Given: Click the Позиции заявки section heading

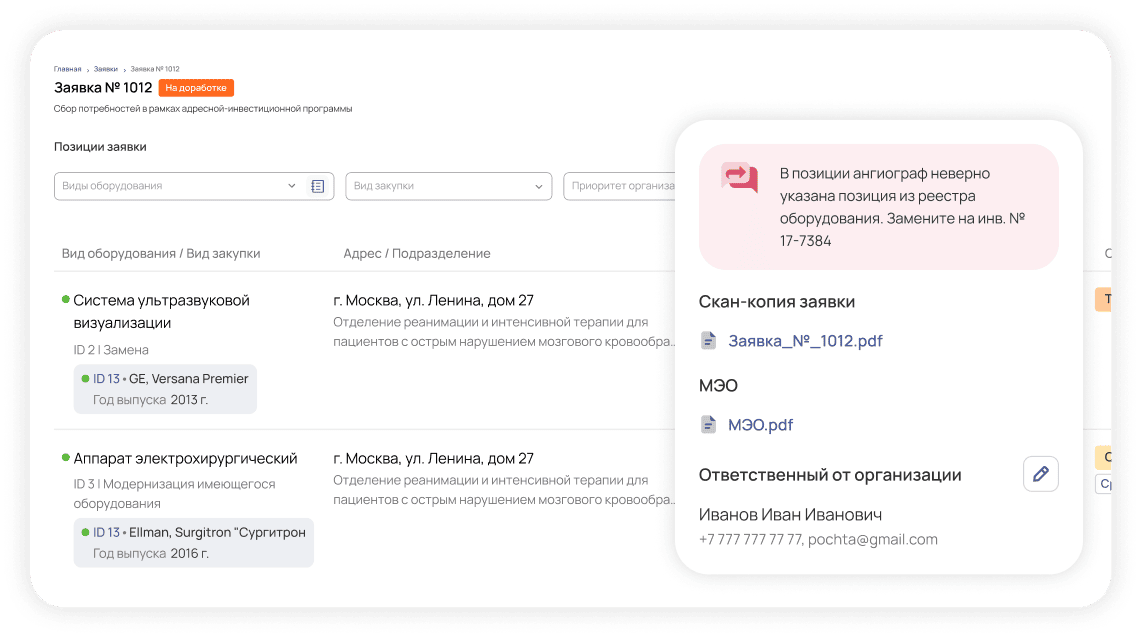Looking at the screenshot, I should pos(100,146).
